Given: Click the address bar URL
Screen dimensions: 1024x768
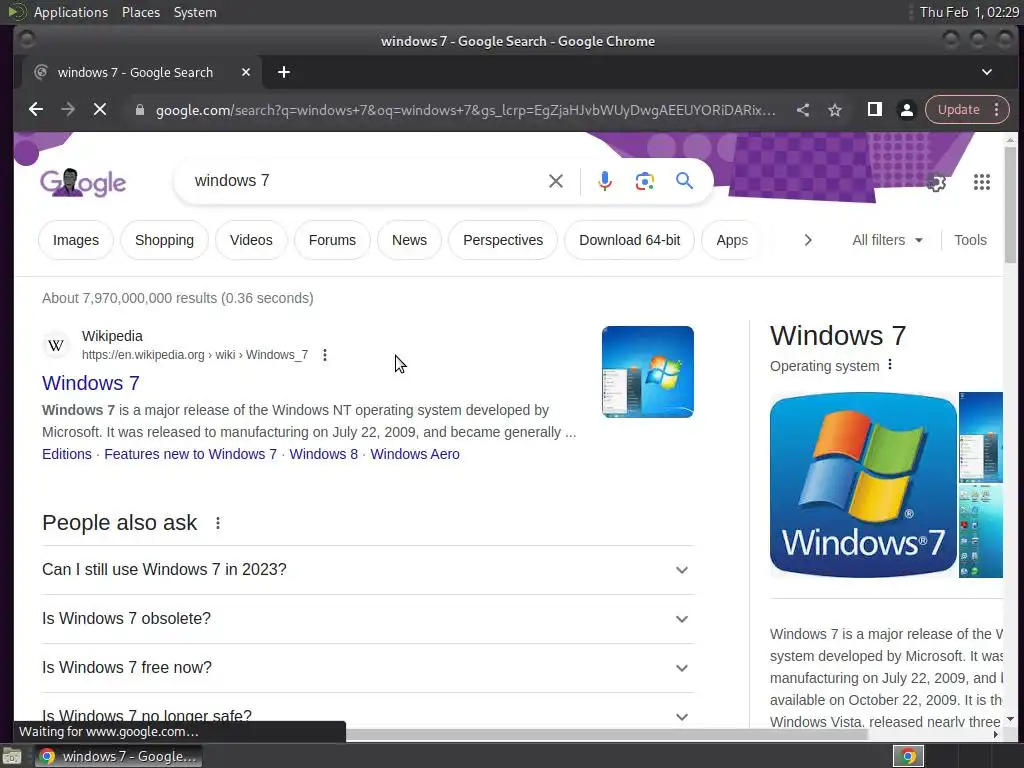Looking at the screenshot, I should click(x=466, y=110).
